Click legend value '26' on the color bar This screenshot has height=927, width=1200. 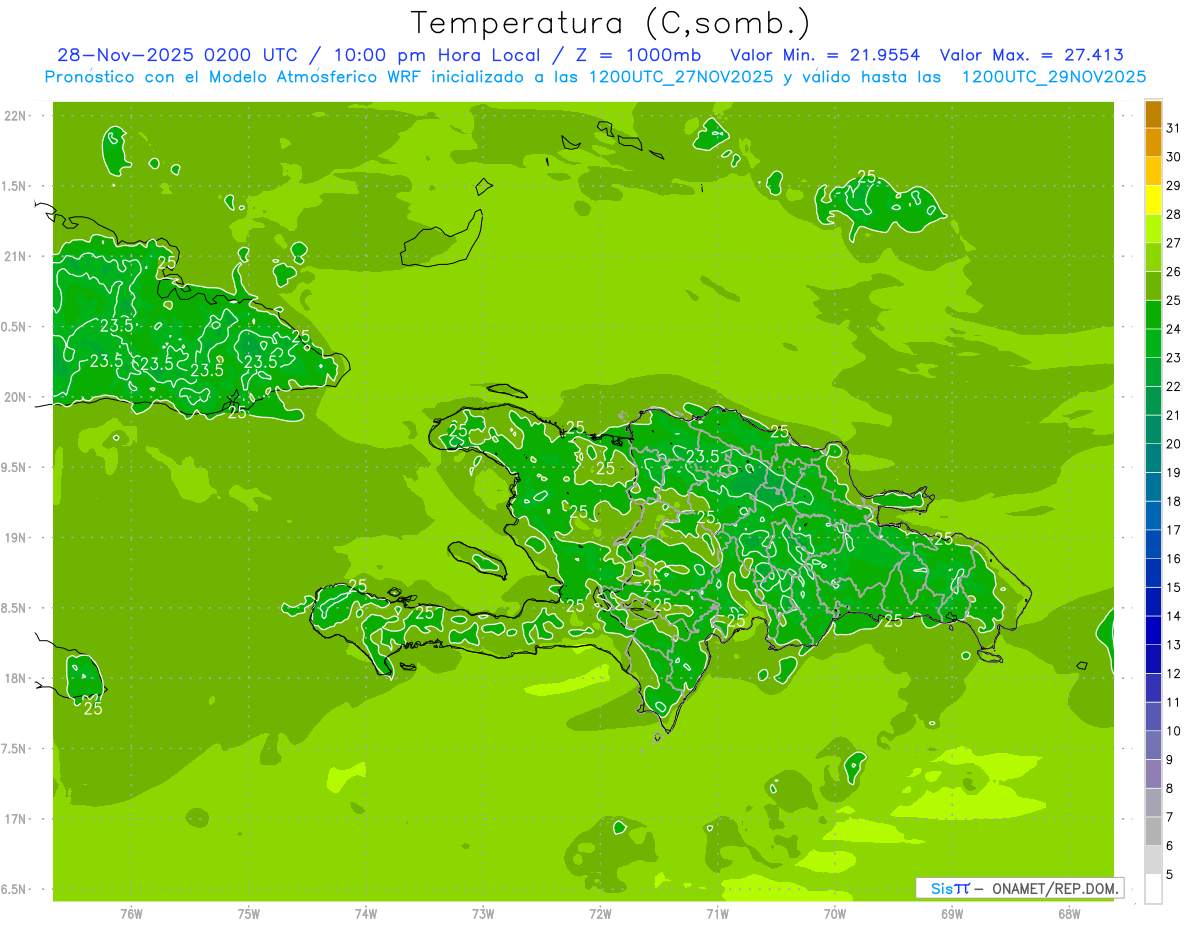(x=1174, y=271)
